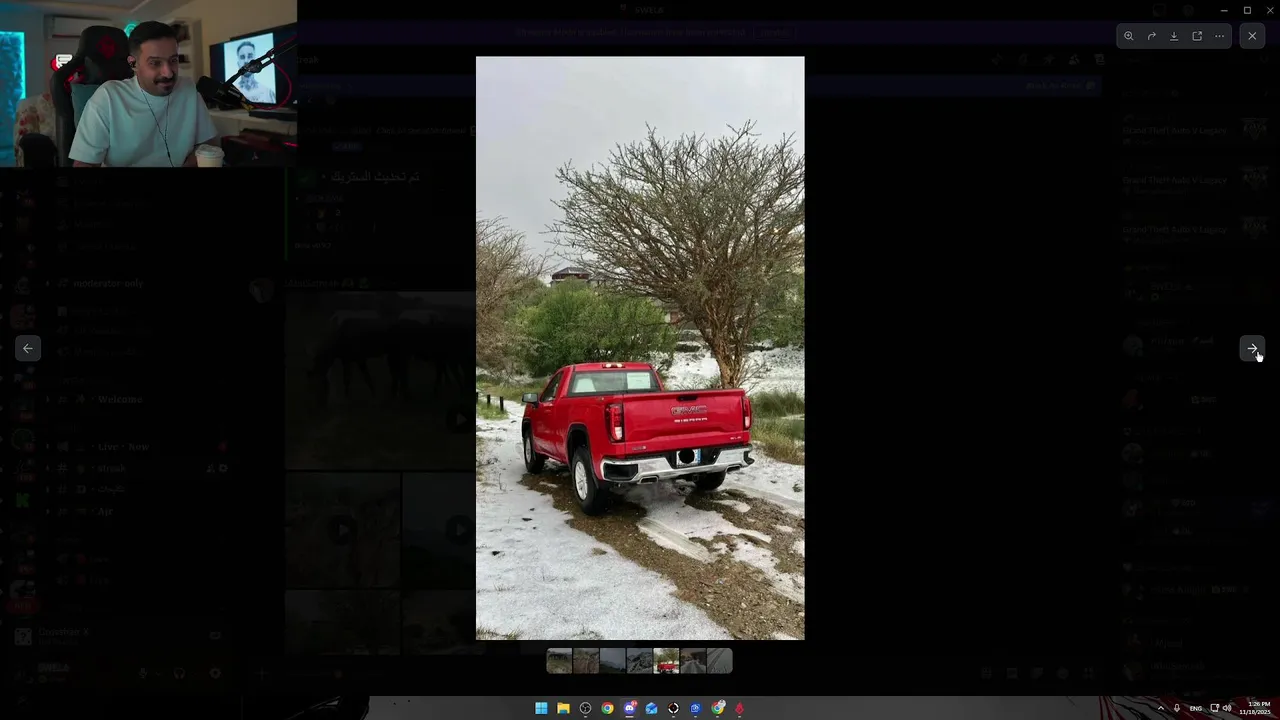
Task: Select the second thumbnail in the gallery strip
Action: click(586, 661)
